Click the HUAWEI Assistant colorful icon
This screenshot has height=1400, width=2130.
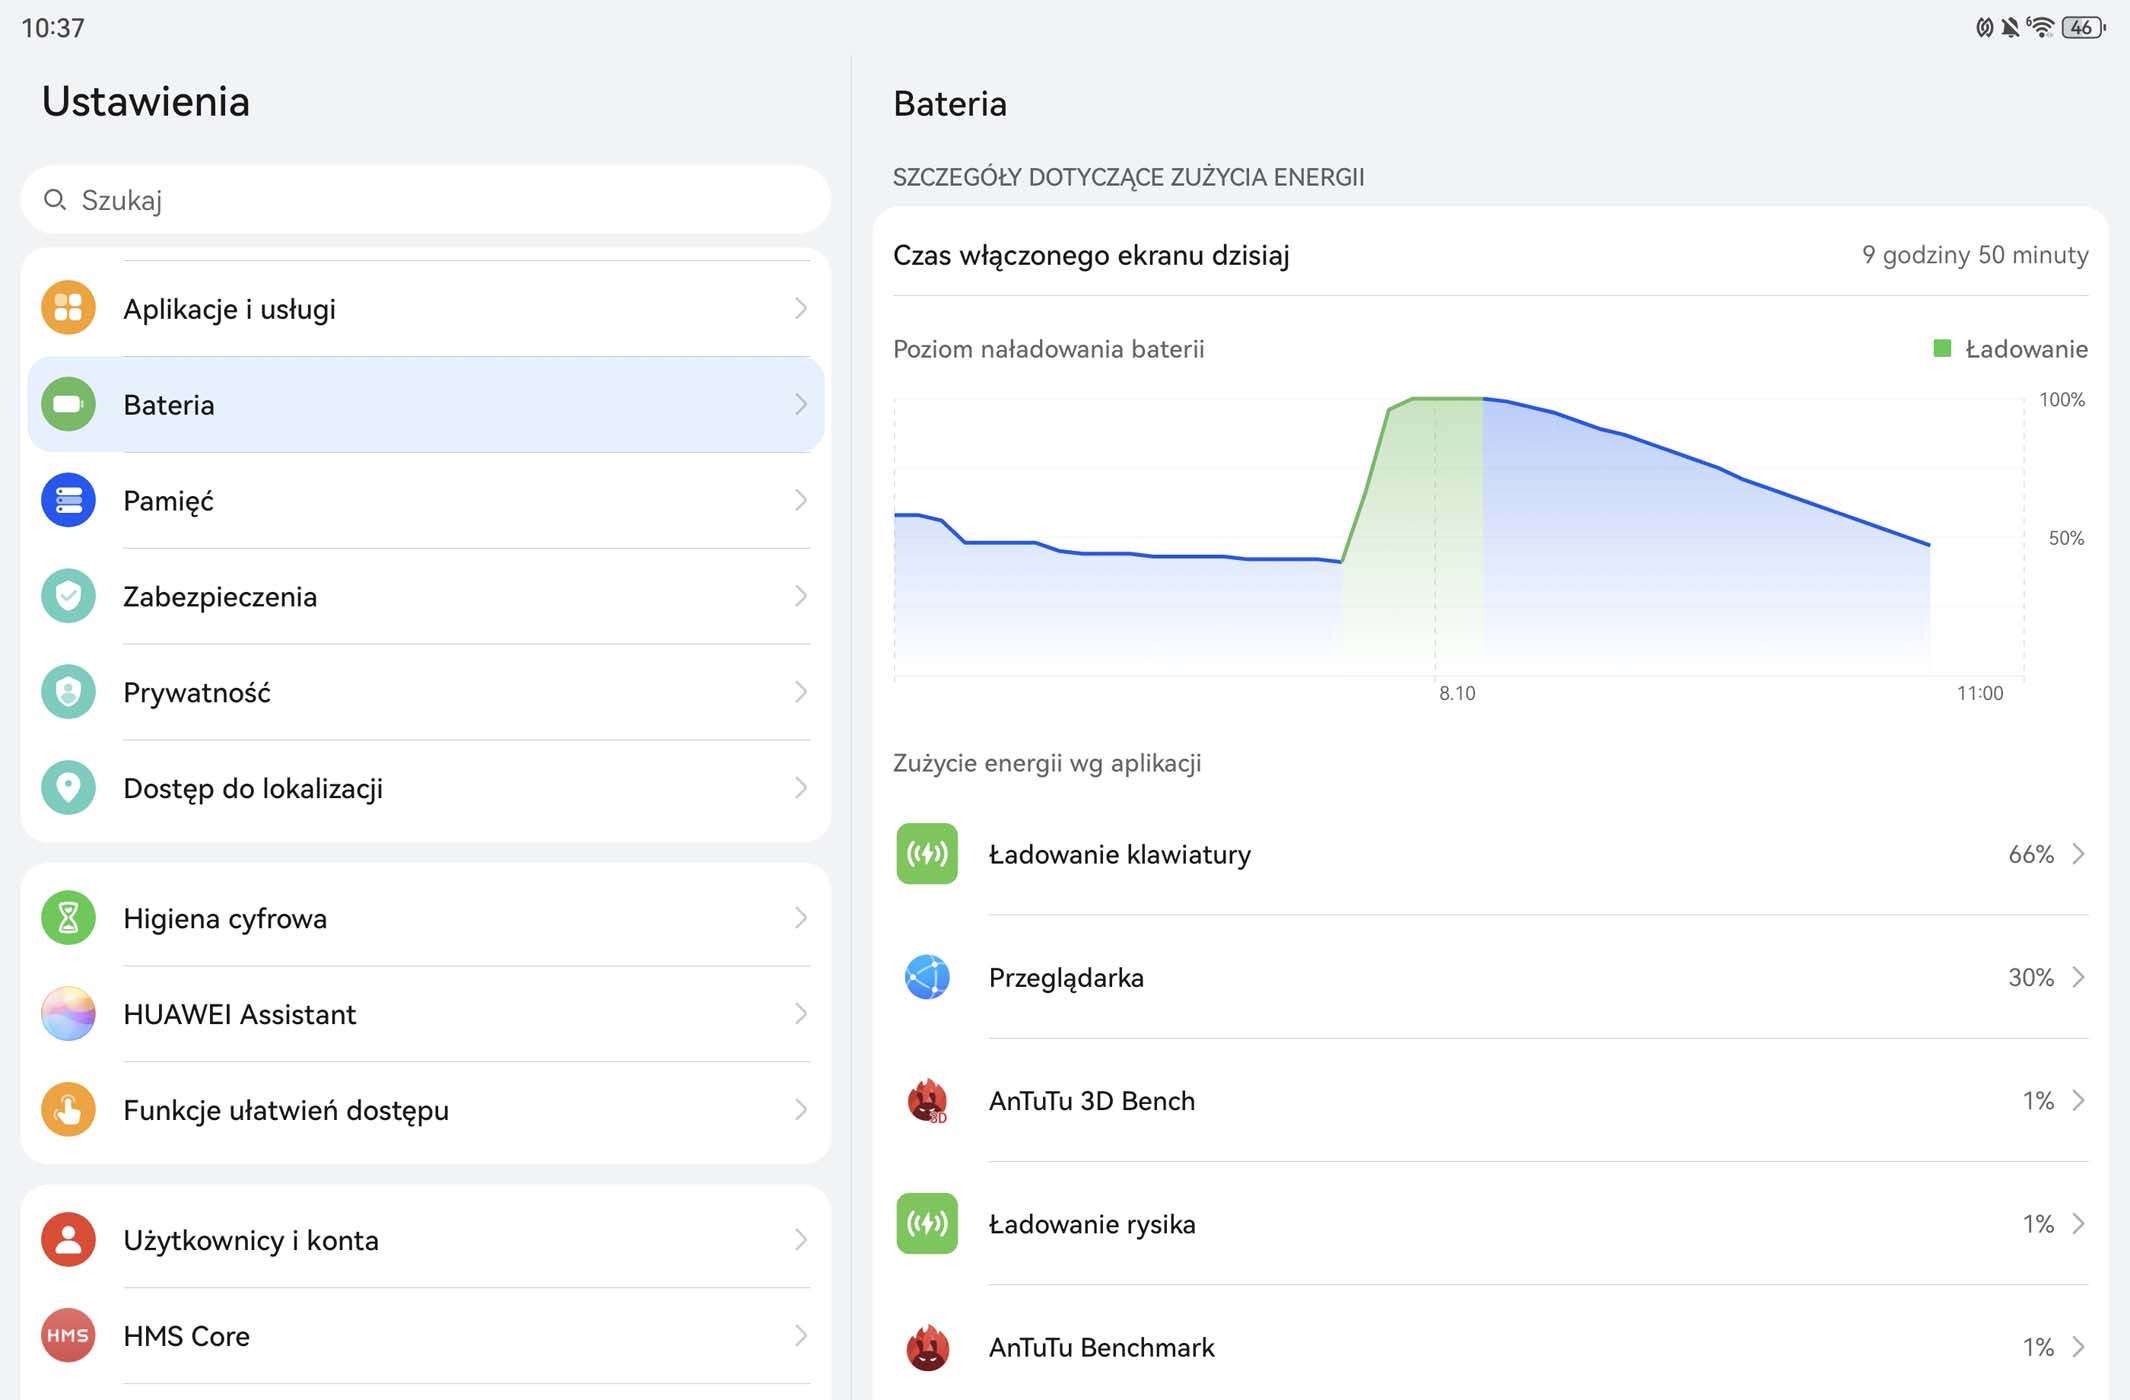coord(68,1014)
